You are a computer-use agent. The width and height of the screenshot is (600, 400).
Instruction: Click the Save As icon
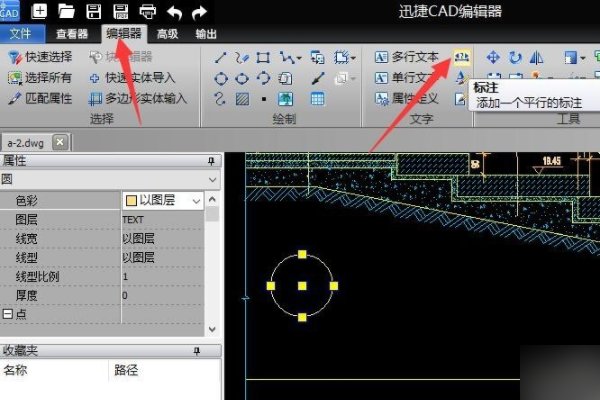121,11
